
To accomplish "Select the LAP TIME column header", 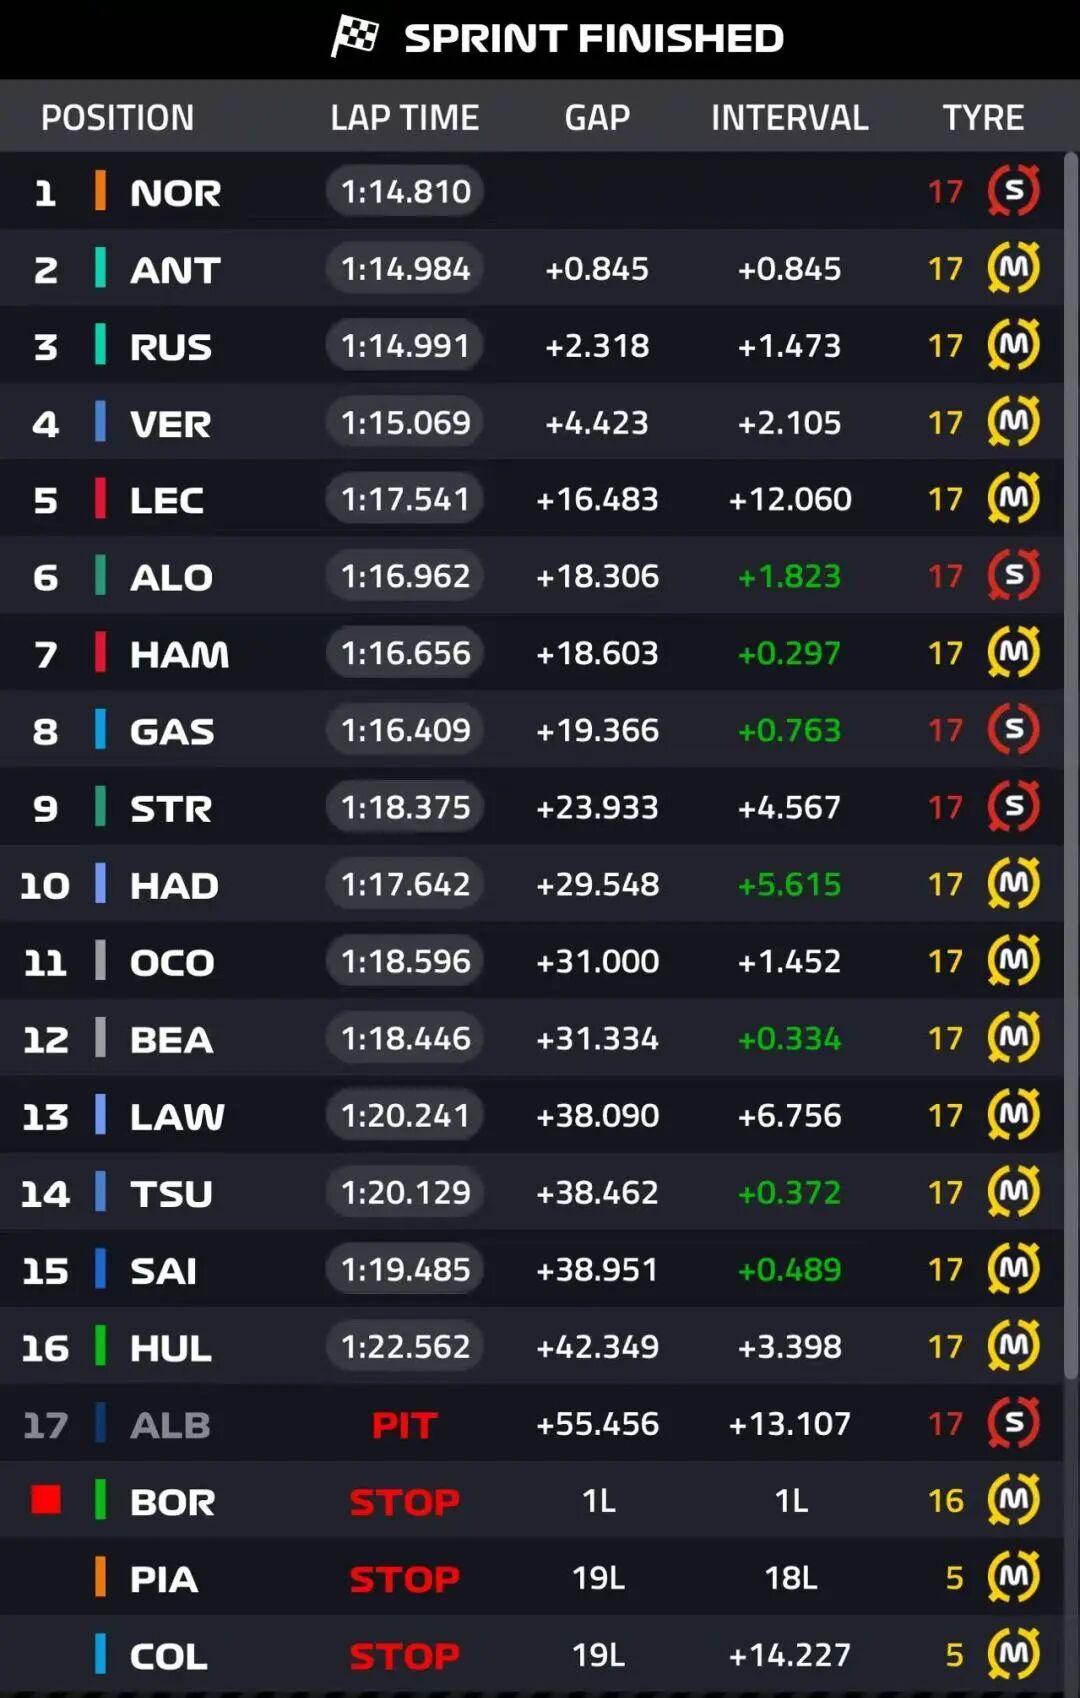I will click(404, 117).
